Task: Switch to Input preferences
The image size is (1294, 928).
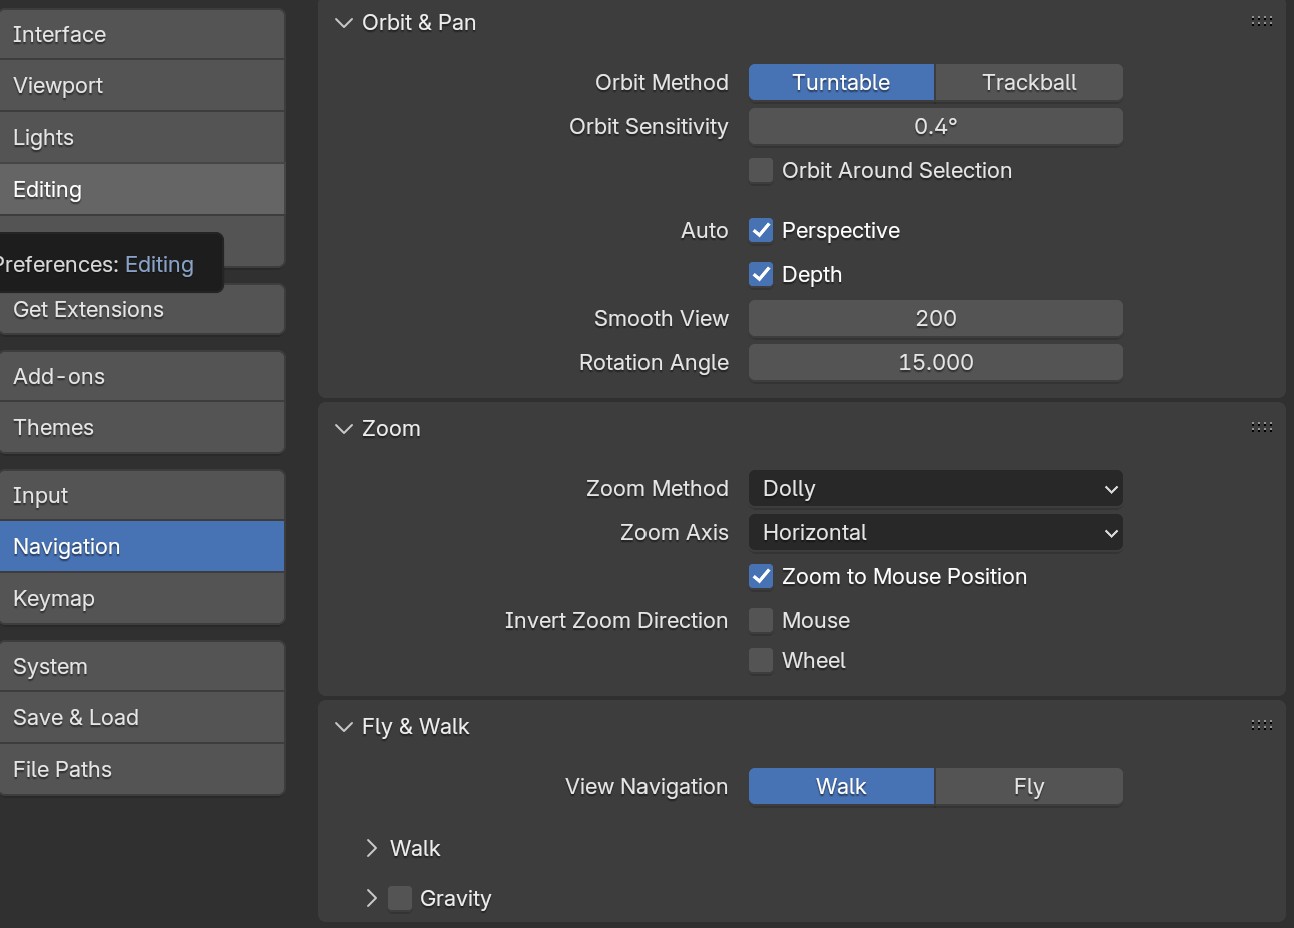Action: pos(142,496)
